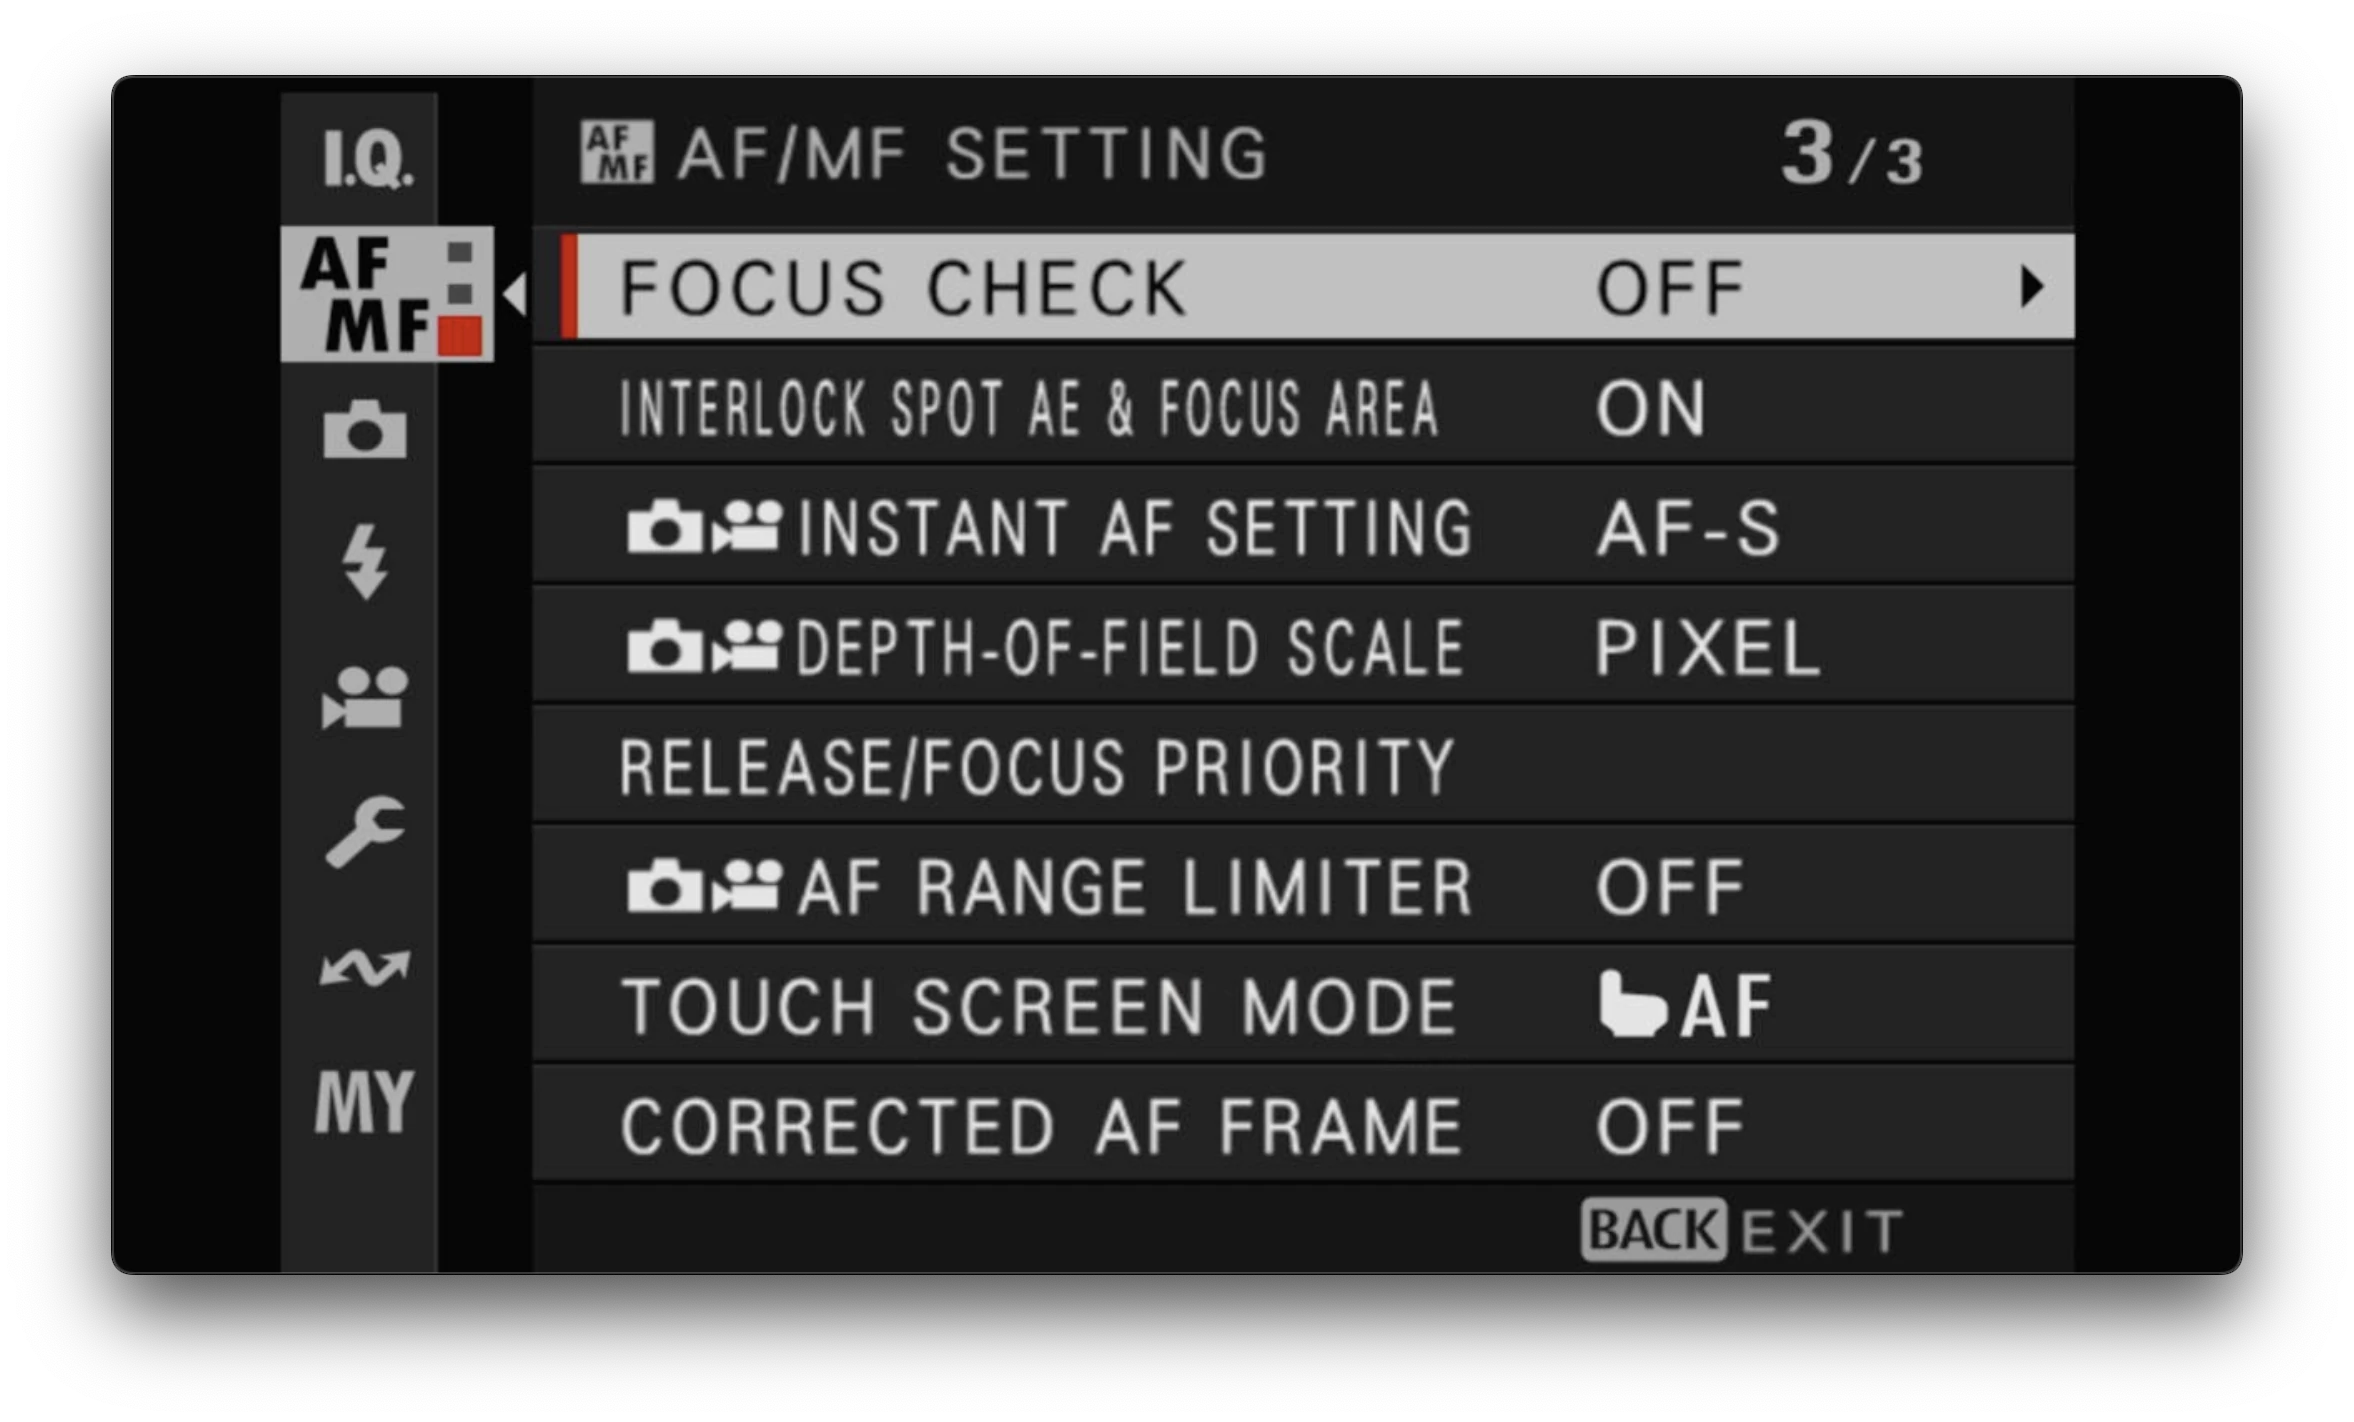The height and width of the screenshot is (1422, 2354).
Task: Open the movie settings camera icon
Action: tap(367, 700)
